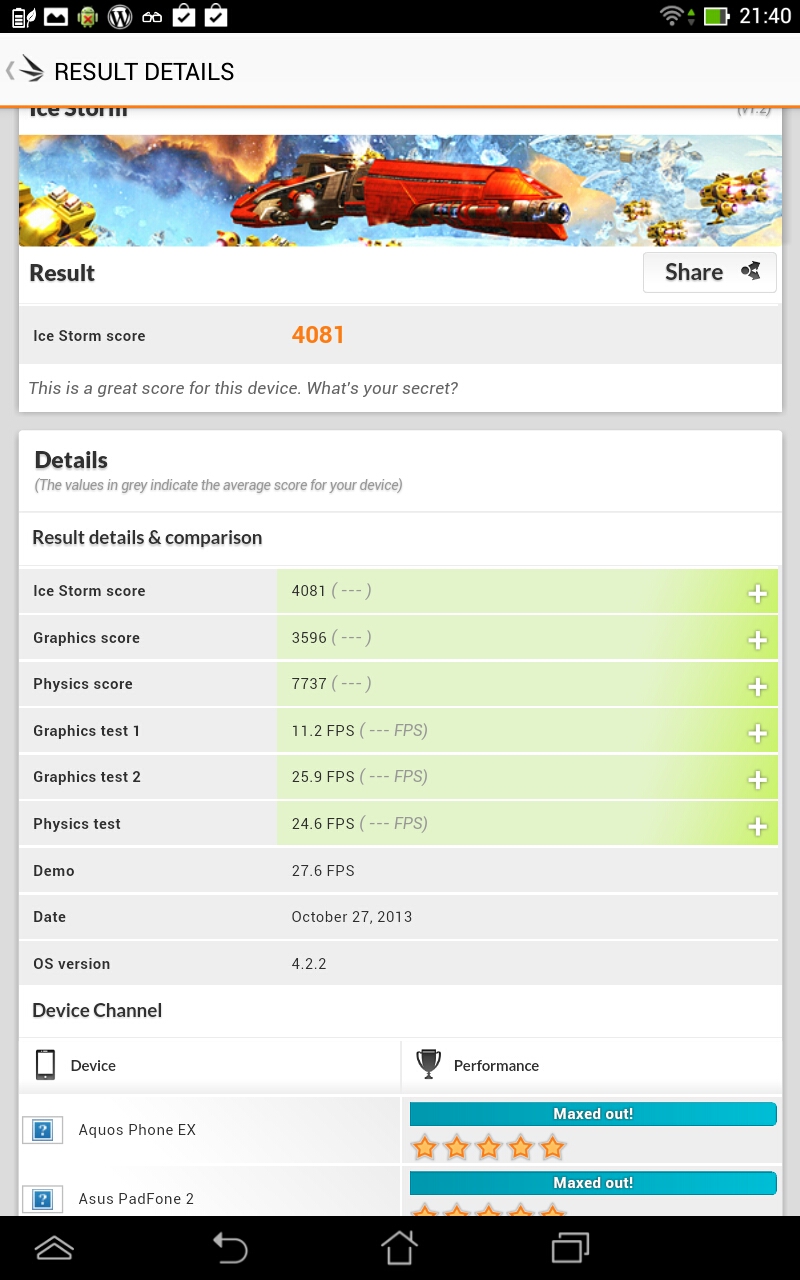Open the Asus PadFone 2 device entry
This screenshot has width=800, height=1280.
point(136,1198)
